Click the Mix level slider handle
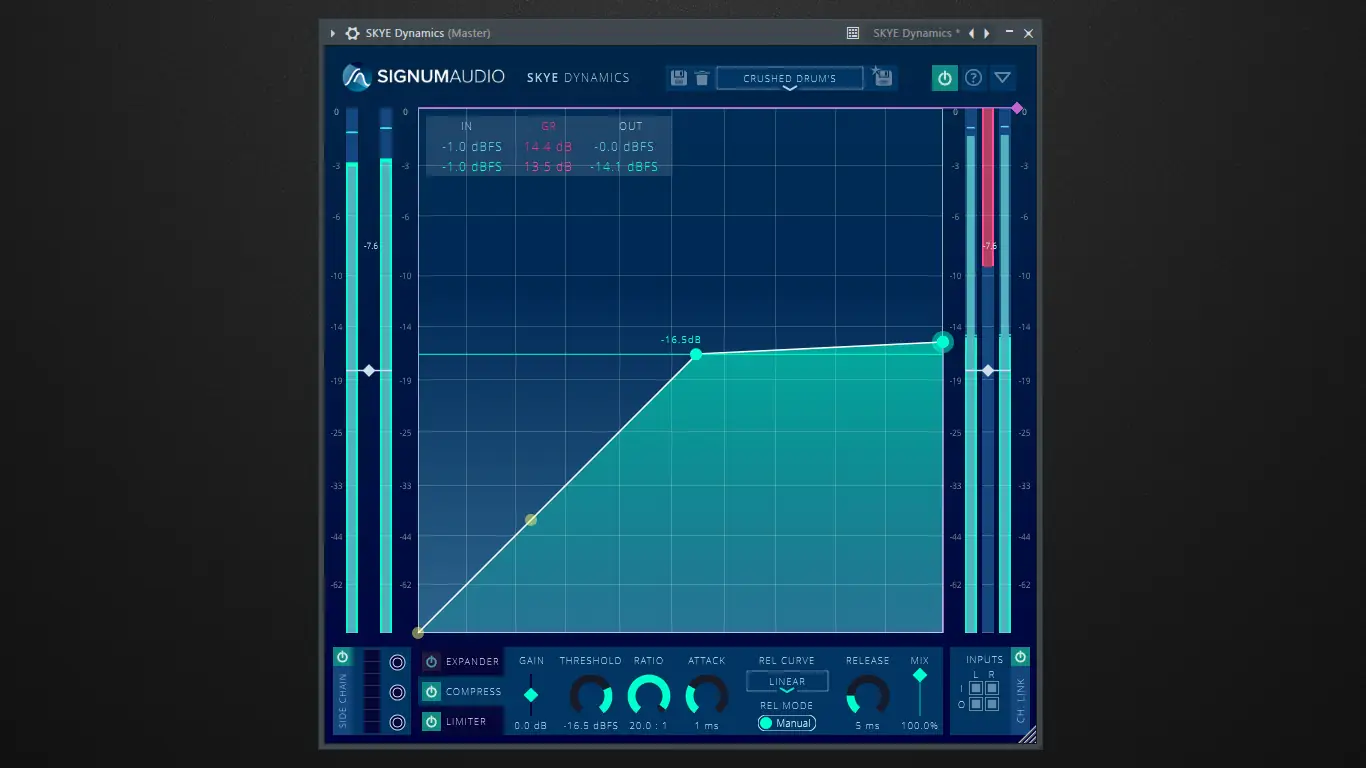Image resolution: width=1366 pixels, height=768 pixels. (920, 675)
